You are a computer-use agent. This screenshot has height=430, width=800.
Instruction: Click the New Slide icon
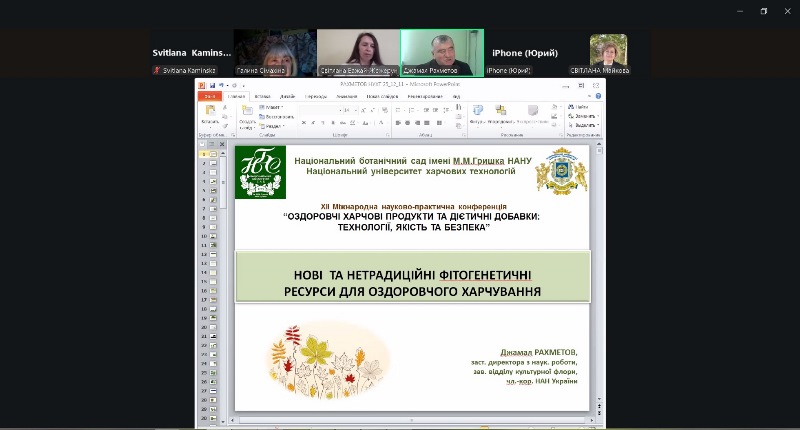click(x=247, y=112)
